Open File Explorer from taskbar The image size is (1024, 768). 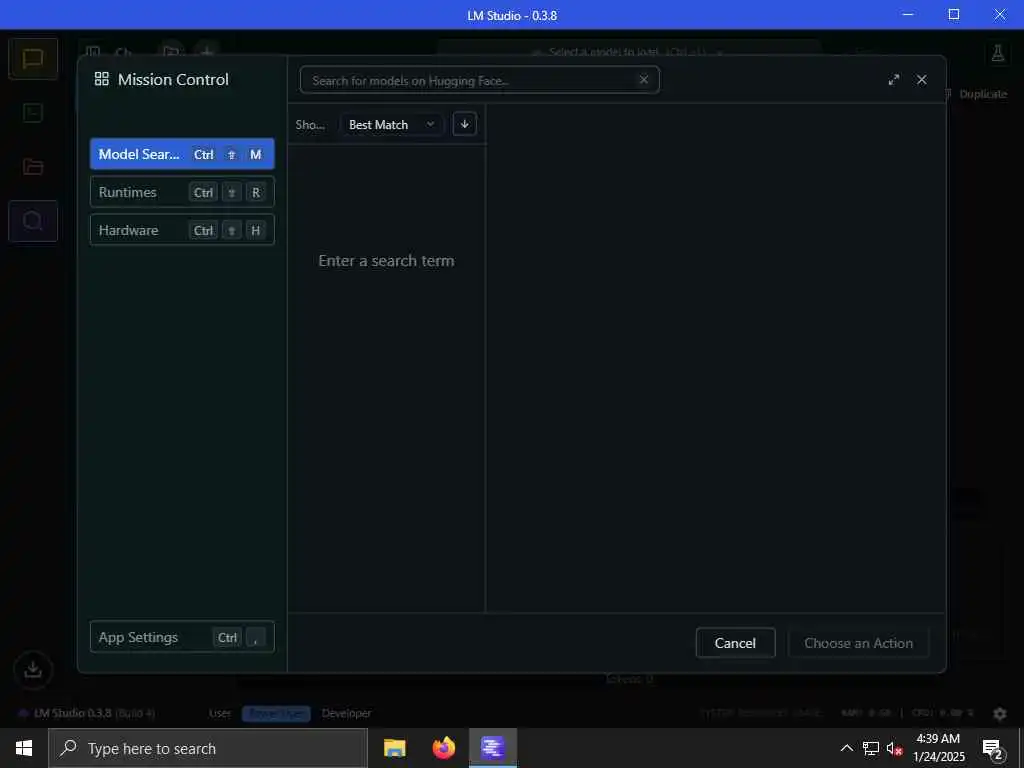[394, 748]
